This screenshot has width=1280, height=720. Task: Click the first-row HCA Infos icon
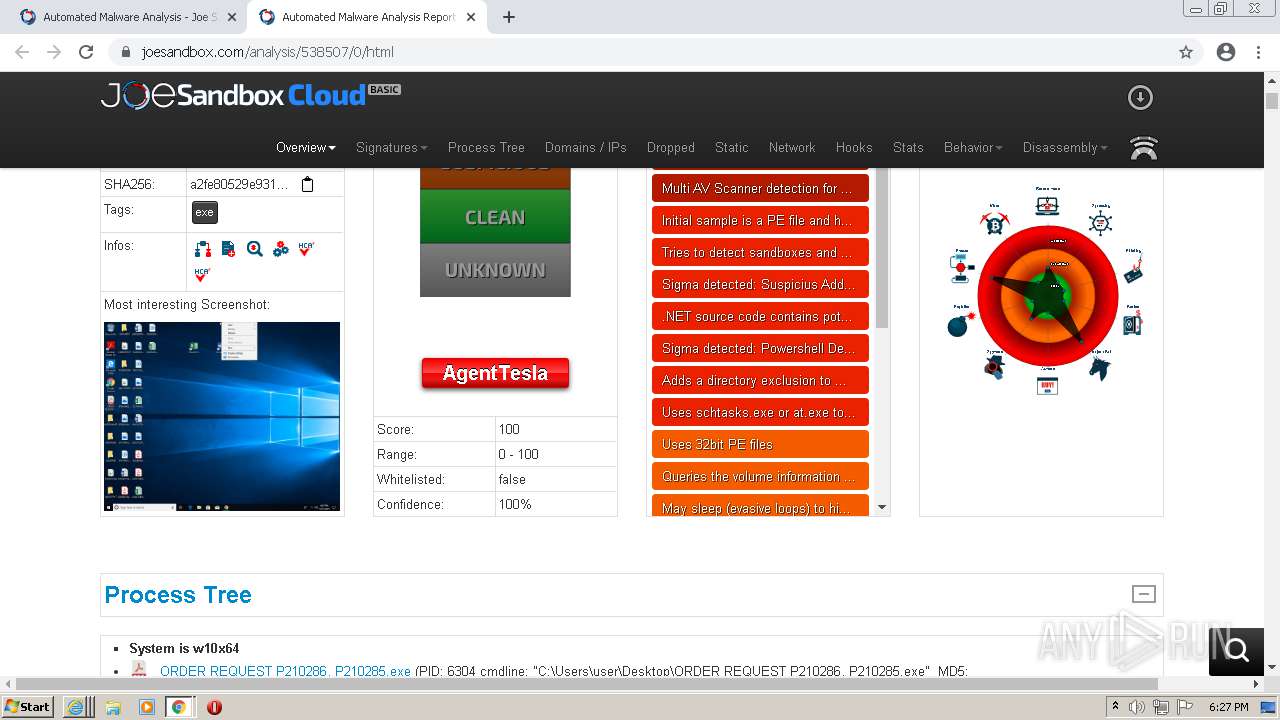(306, 249)
